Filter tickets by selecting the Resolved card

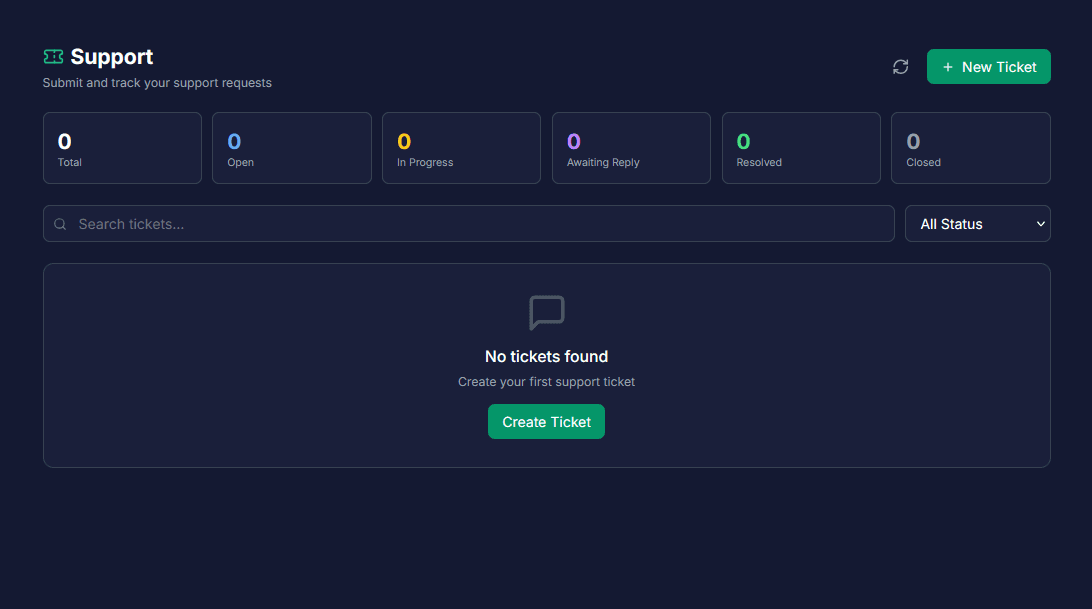[x=800, y=148]
